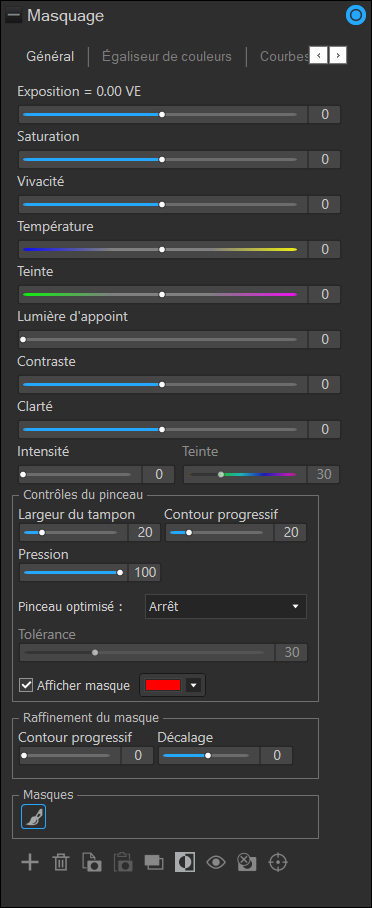Open the mask color dropdown arrow
This screenshot has height=908, width=372.
tap(194, 685)
